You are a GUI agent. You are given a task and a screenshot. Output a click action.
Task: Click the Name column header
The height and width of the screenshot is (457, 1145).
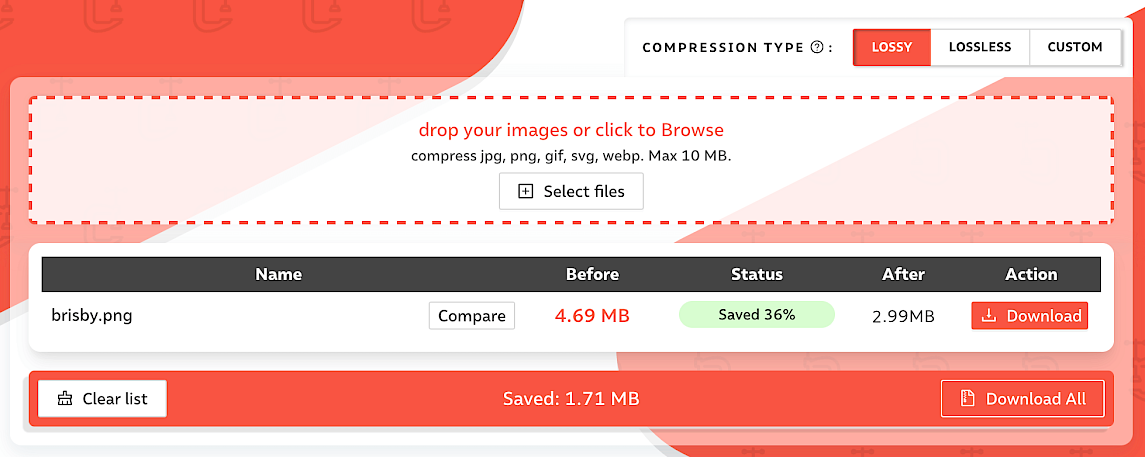point(278,274)
